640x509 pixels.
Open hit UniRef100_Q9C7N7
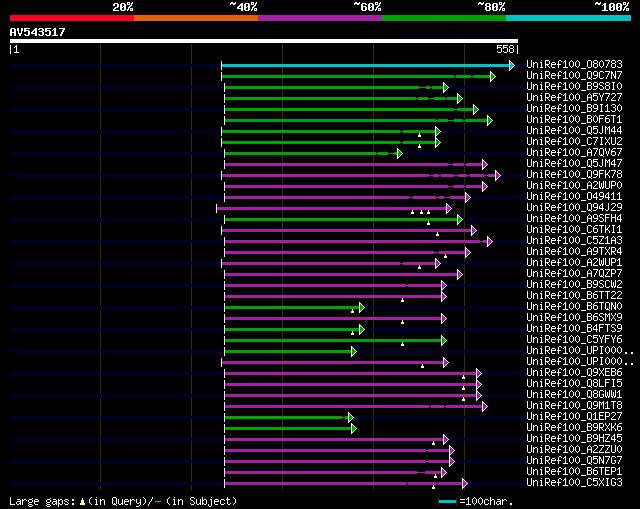pos(574,76)
